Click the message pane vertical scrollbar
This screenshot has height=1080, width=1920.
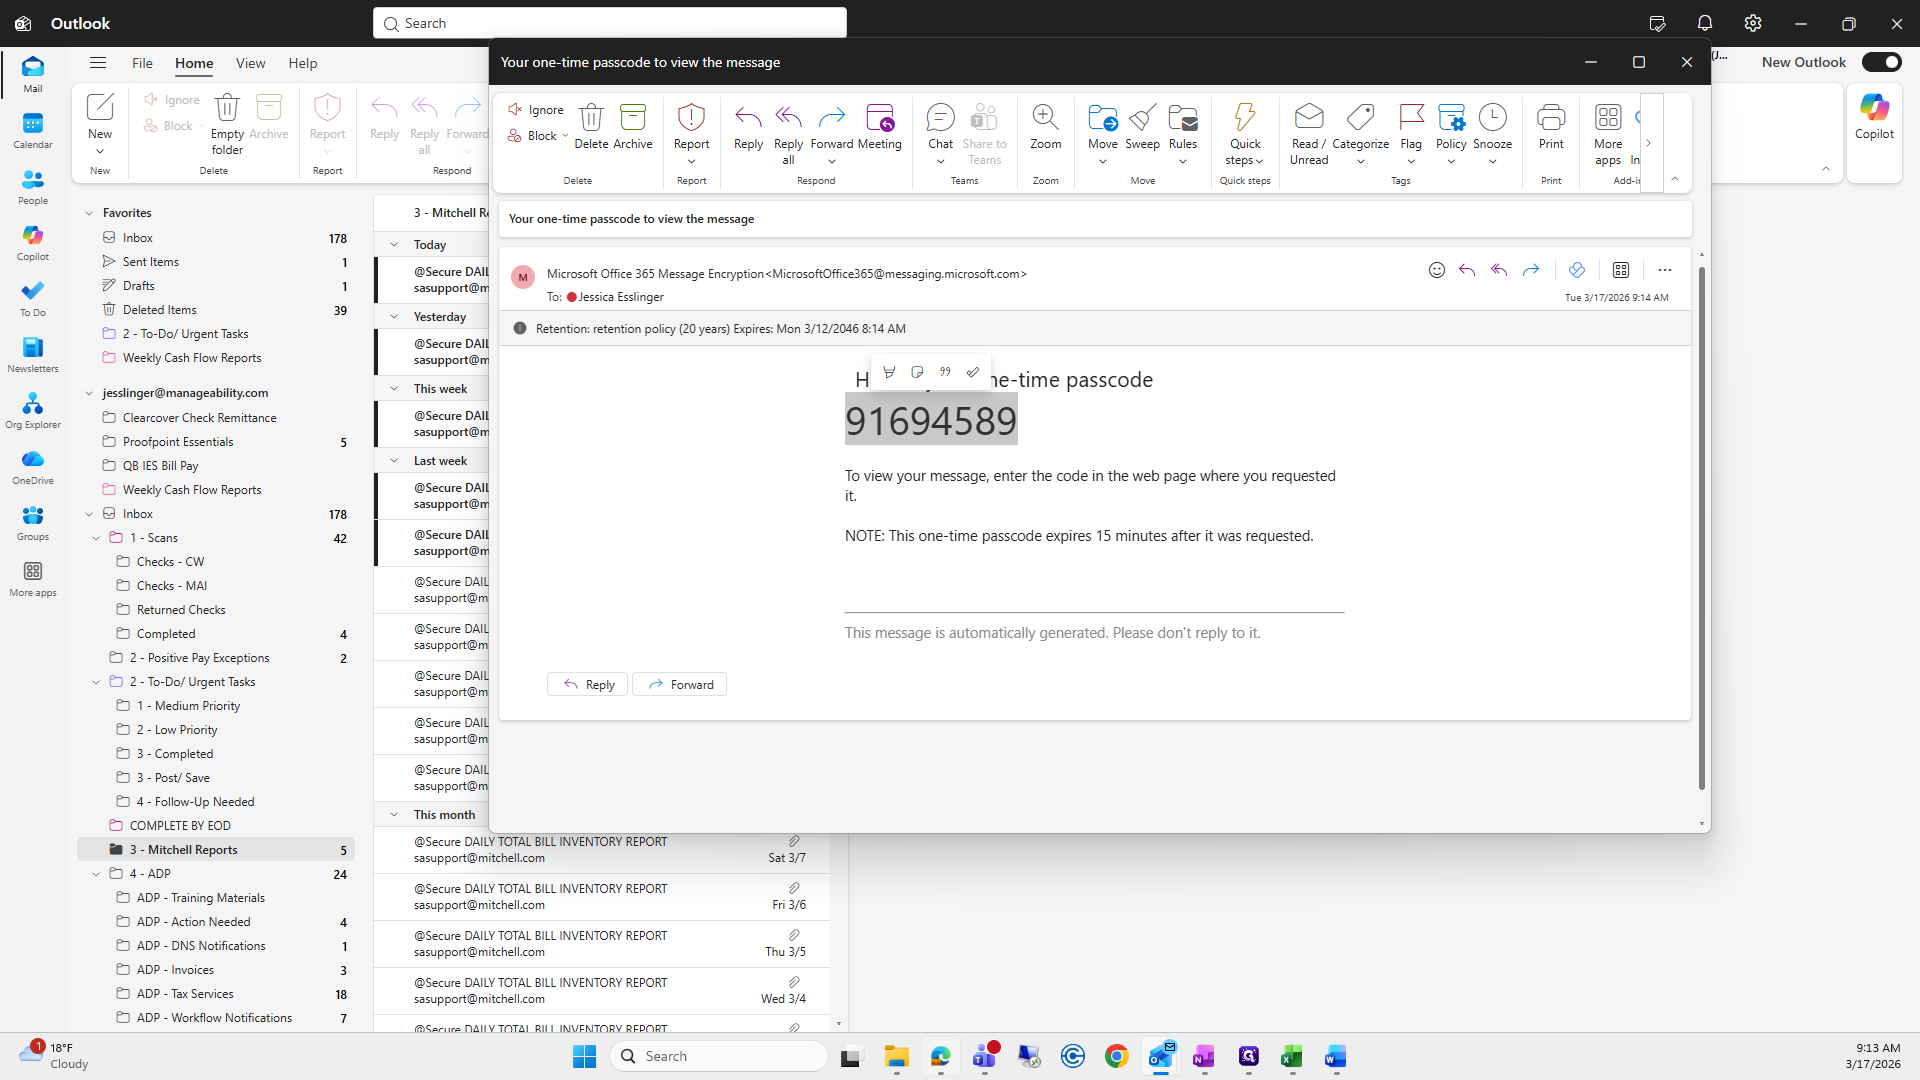click(x=1701, y=529)
